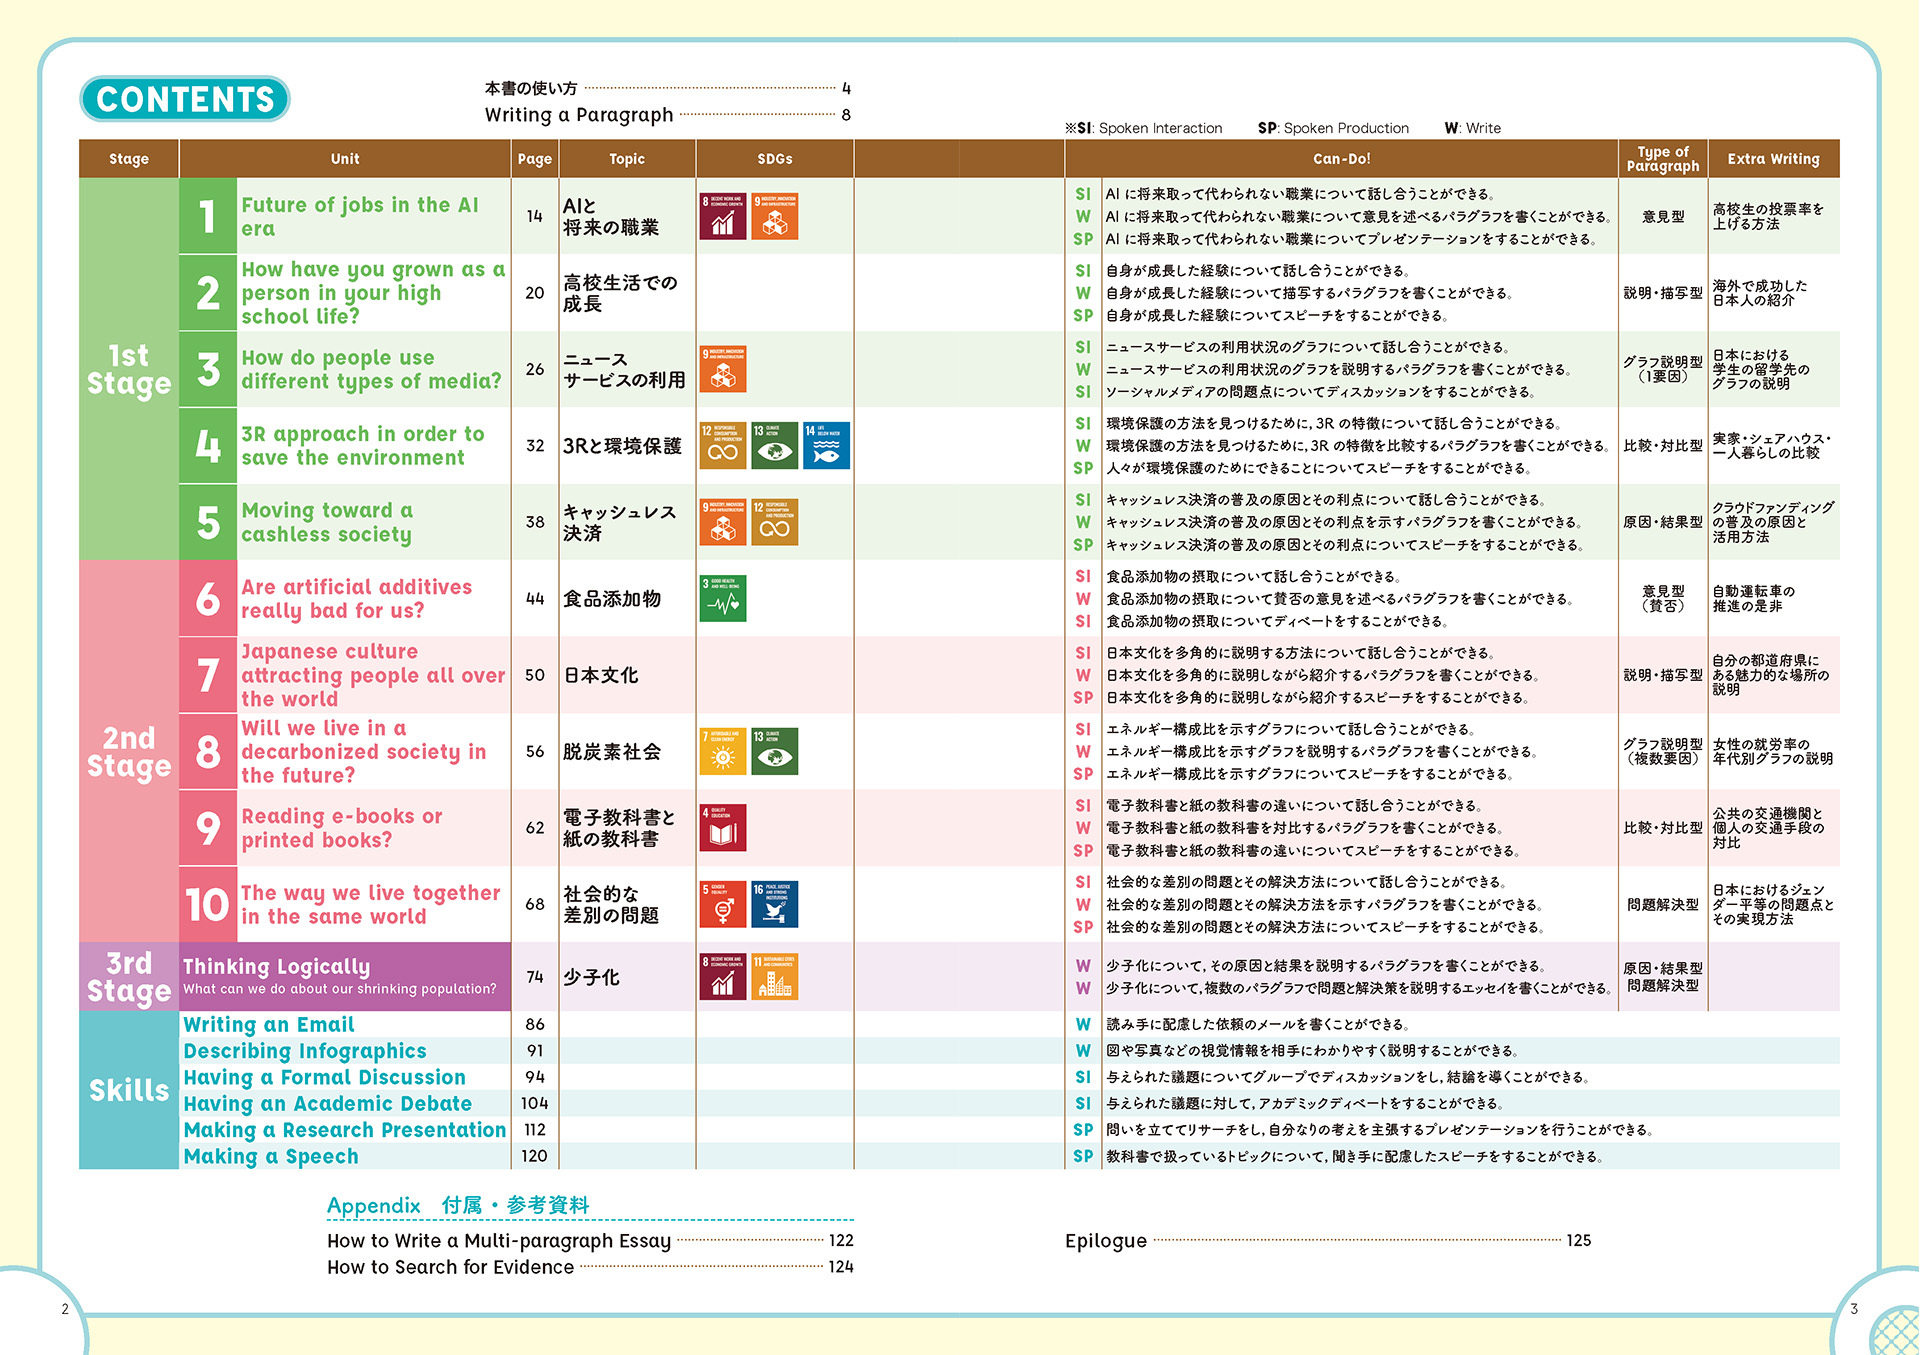Viewport: 1920px width, 1355px height.
Task: Open unit '3R approach in order to save the environment'
Action: tap(363, 445)
